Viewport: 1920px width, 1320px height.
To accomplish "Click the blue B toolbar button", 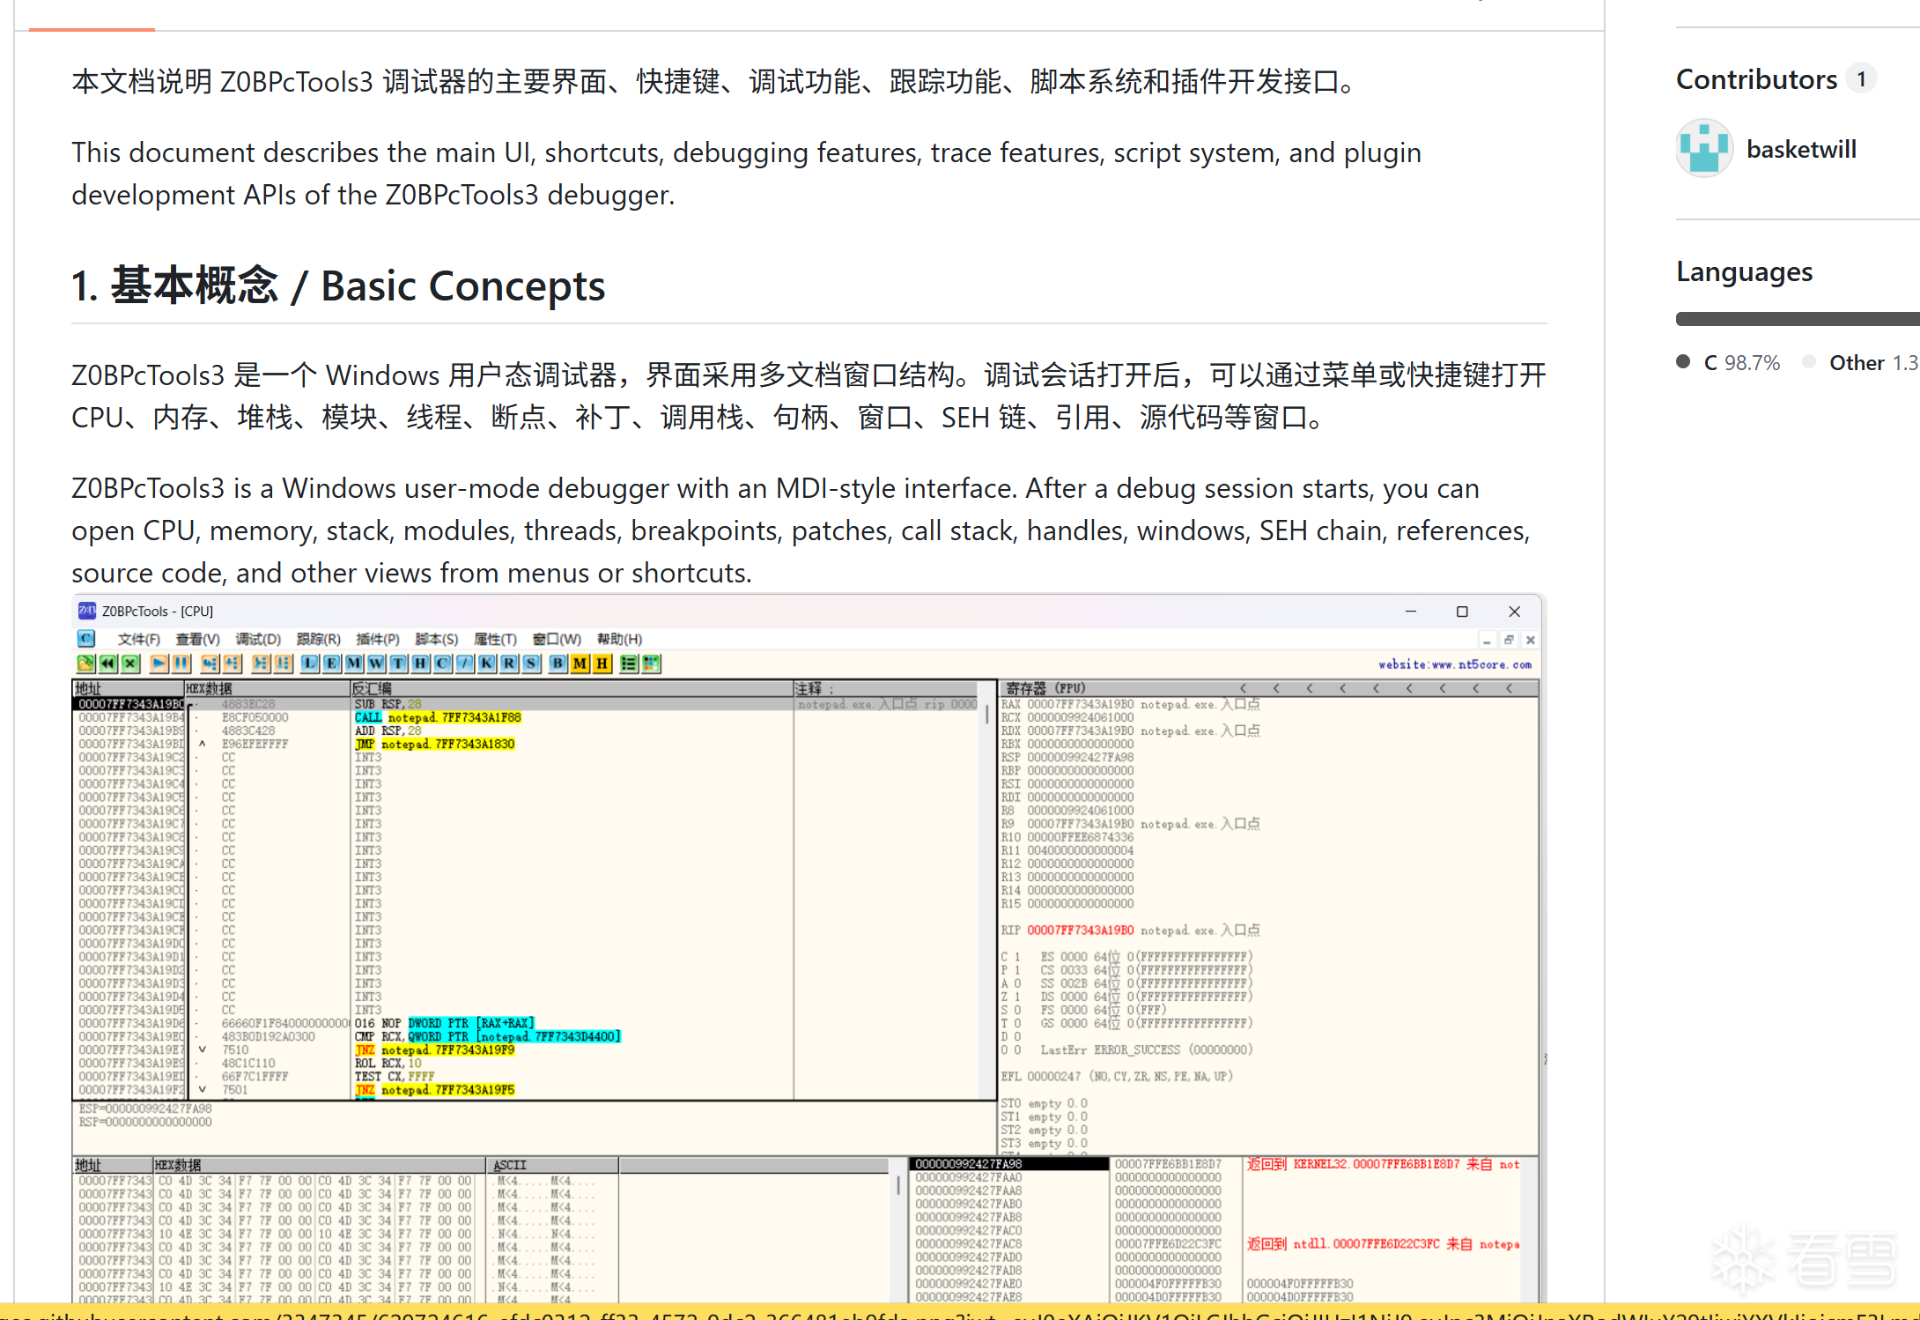I will point(558,663).
